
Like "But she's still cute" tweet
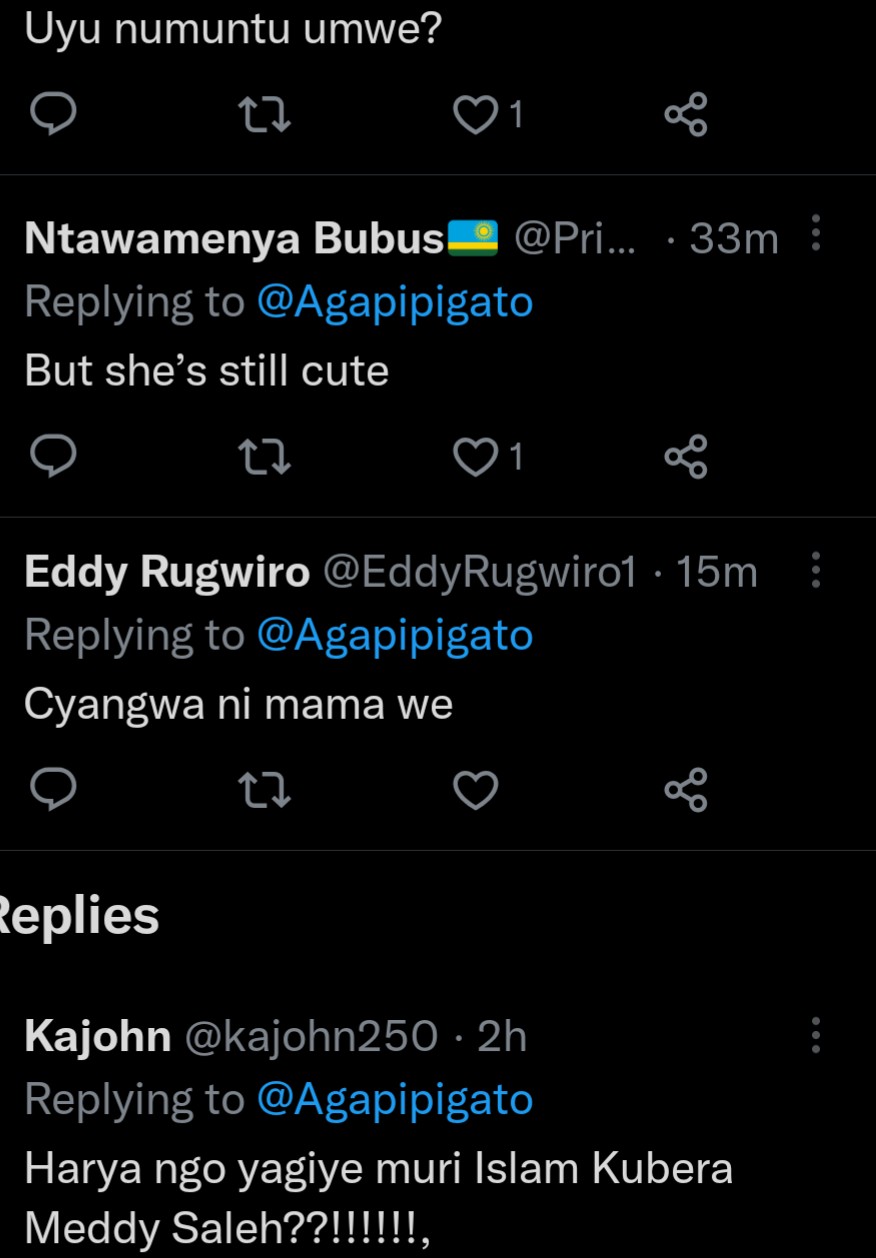(476, 457)
